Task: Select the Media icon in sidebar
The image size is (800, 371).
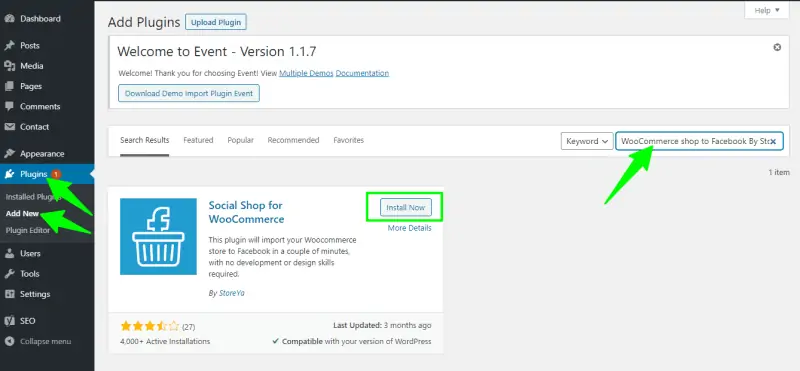Action: coord(9,66)
